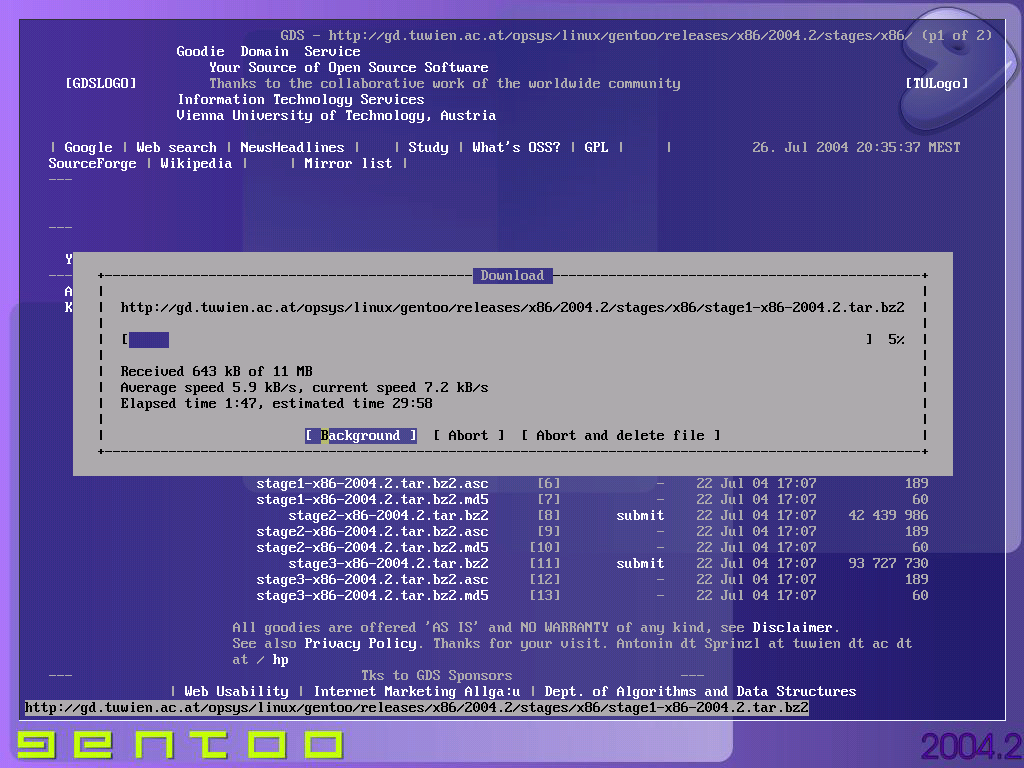Open stage2-x86-2004.2.tar.bz2.md5 file link
Viewport: 1024px width, 768px height.
(372, 548)
